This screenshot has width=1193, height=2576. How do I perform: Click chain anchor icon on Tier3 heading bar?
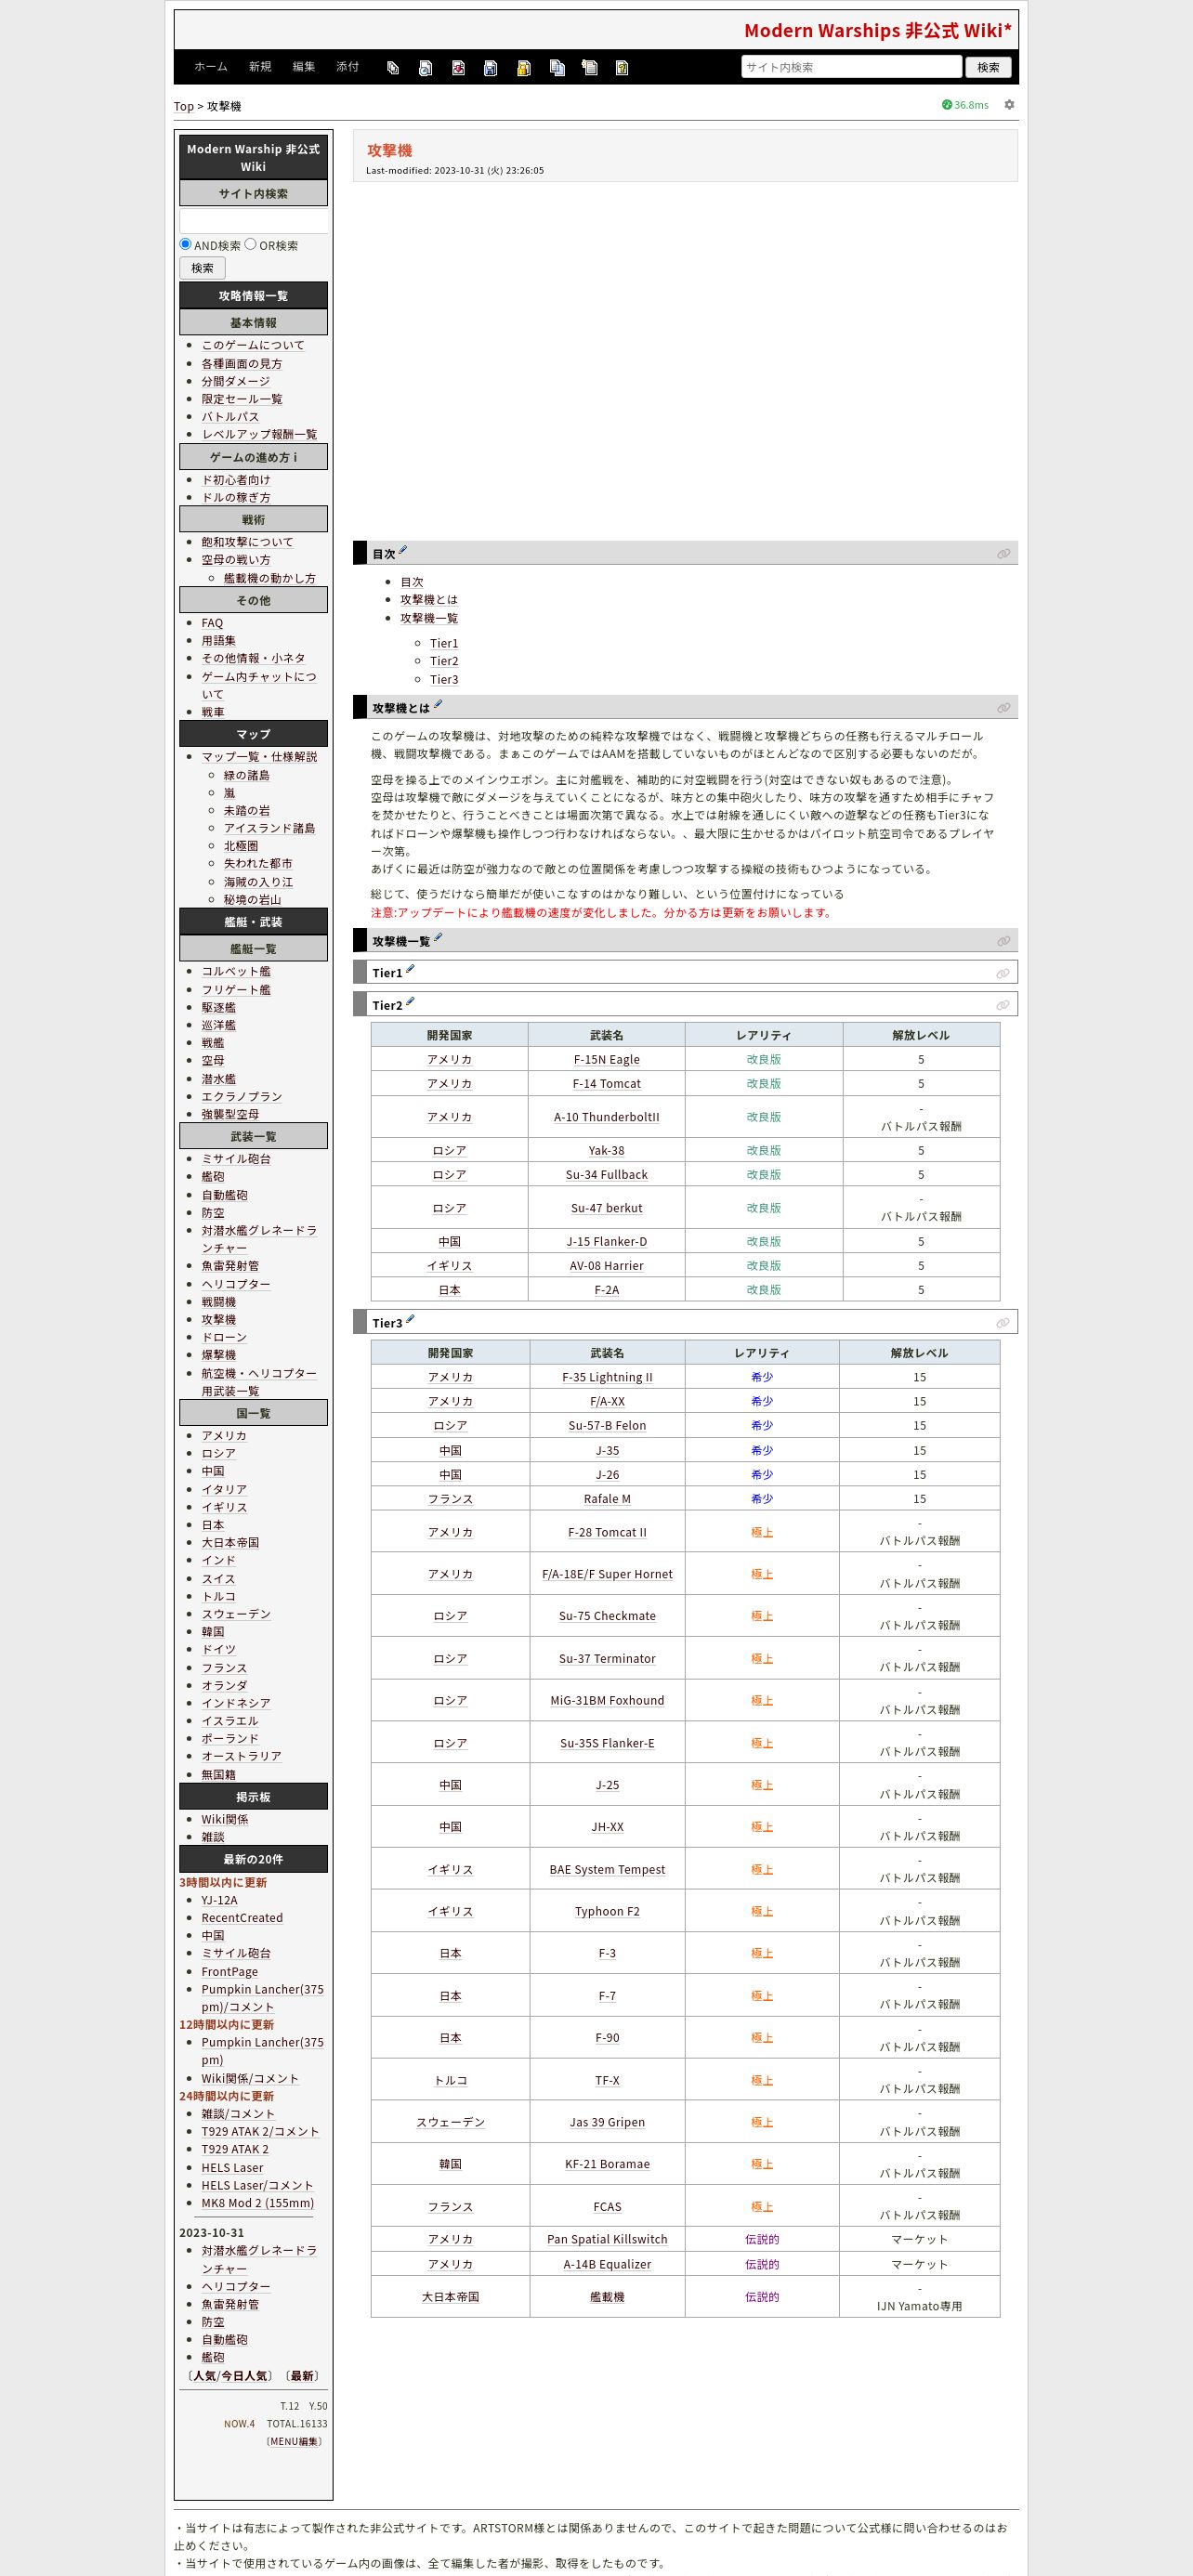point(1002,1323)
